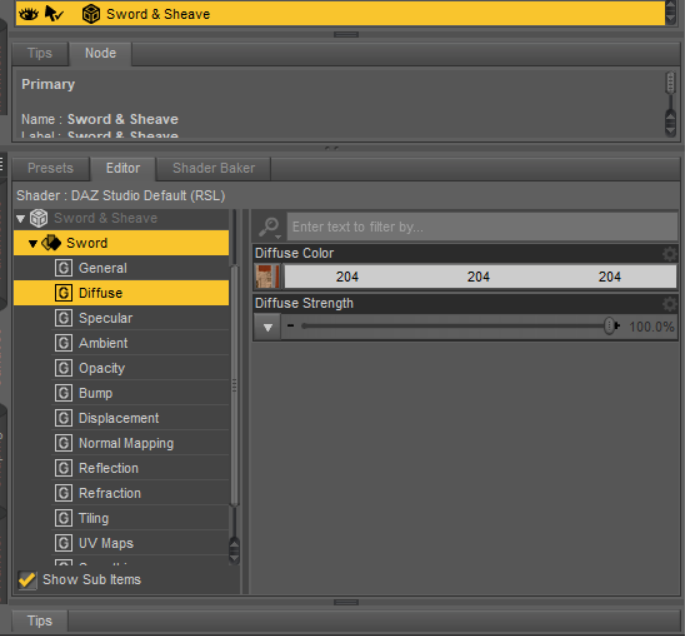Click the magnifier filter options icon
This screenshot has height=636, width=685.
click(x=269, y=227)
